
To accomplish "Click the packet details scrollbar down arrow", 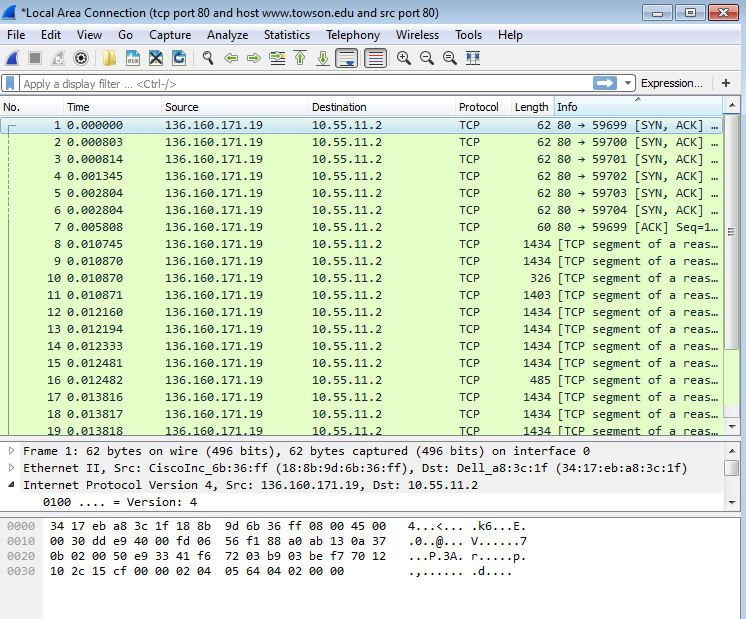I will (x=732, y=502).
